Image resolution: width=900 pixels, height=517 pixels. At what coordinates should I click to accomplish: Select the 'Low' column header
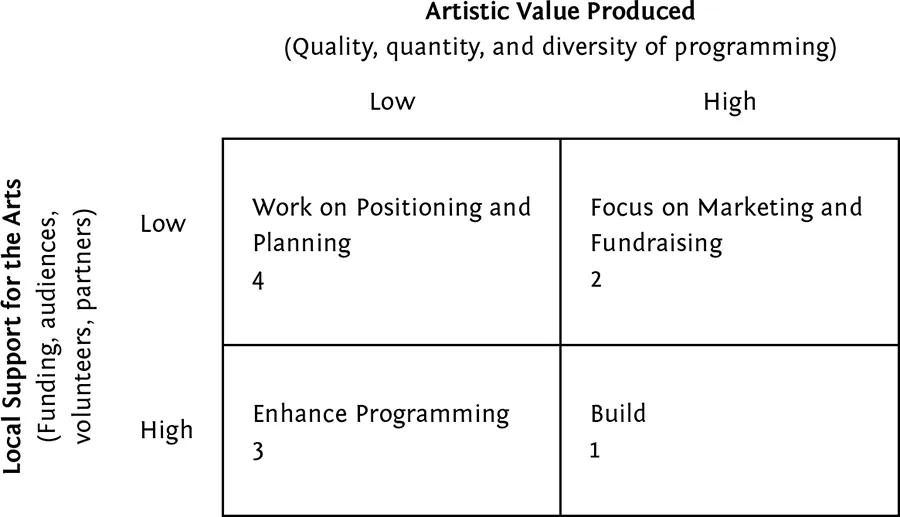[x=392, y=101]
